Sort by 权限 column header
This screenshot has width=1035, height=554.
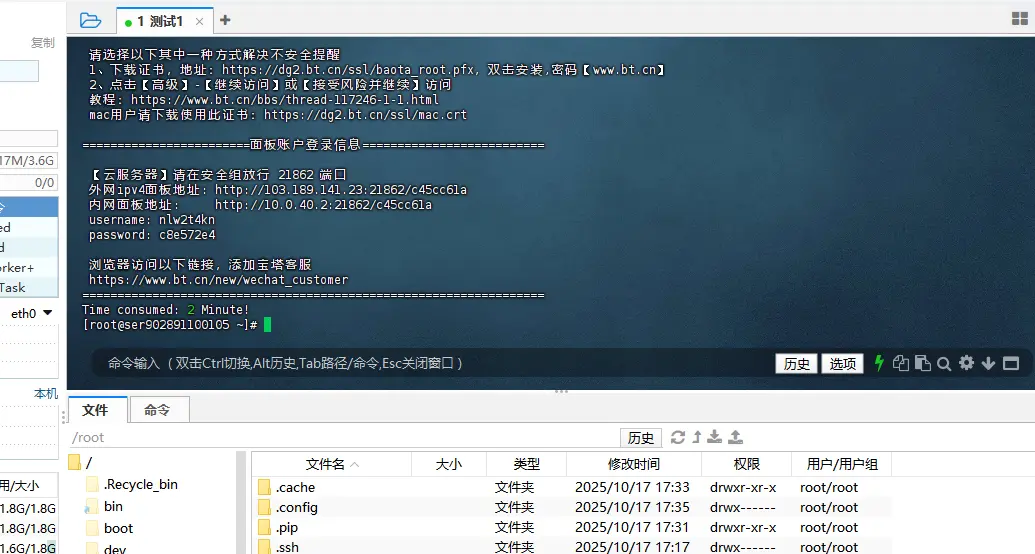click(747, 464)
